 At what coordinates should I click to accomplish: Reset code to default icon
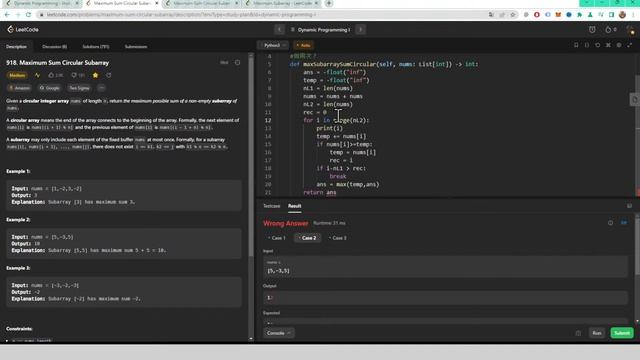tap(598, 45)
